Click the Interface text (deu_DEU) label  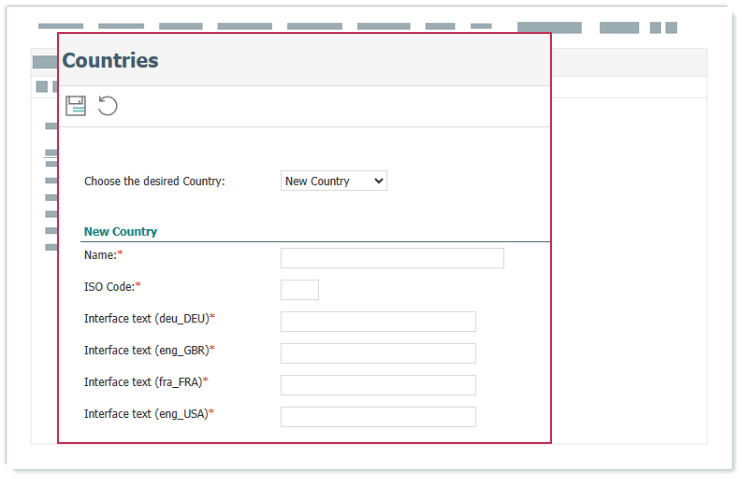[146, 318]
